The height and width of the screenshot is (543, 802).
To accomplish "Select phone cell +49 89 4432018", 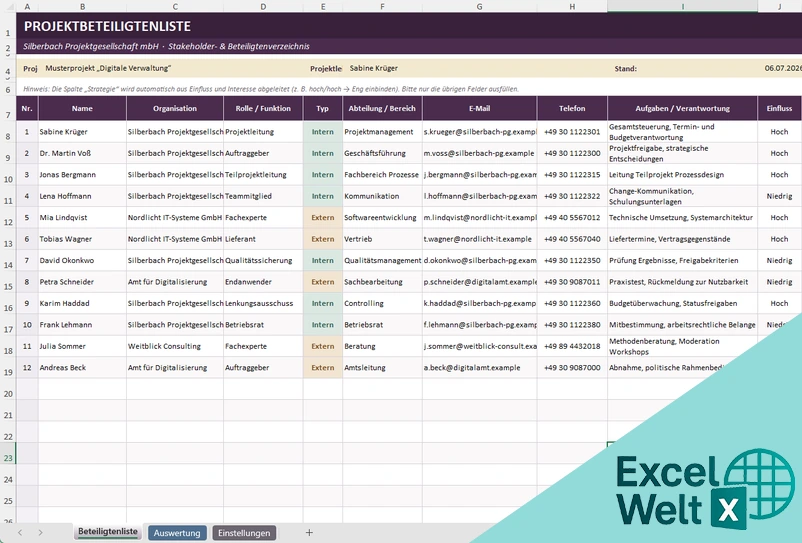I will (572, 346).
